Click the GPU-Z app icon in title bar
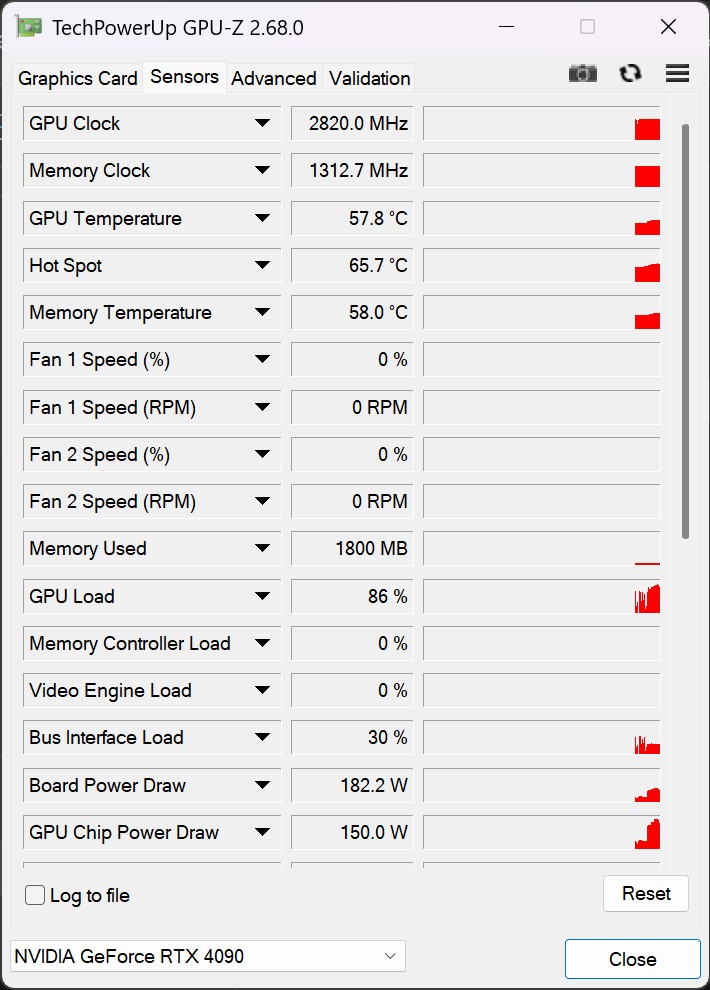The width and height of the screenshot is (710, 990). 29,27
